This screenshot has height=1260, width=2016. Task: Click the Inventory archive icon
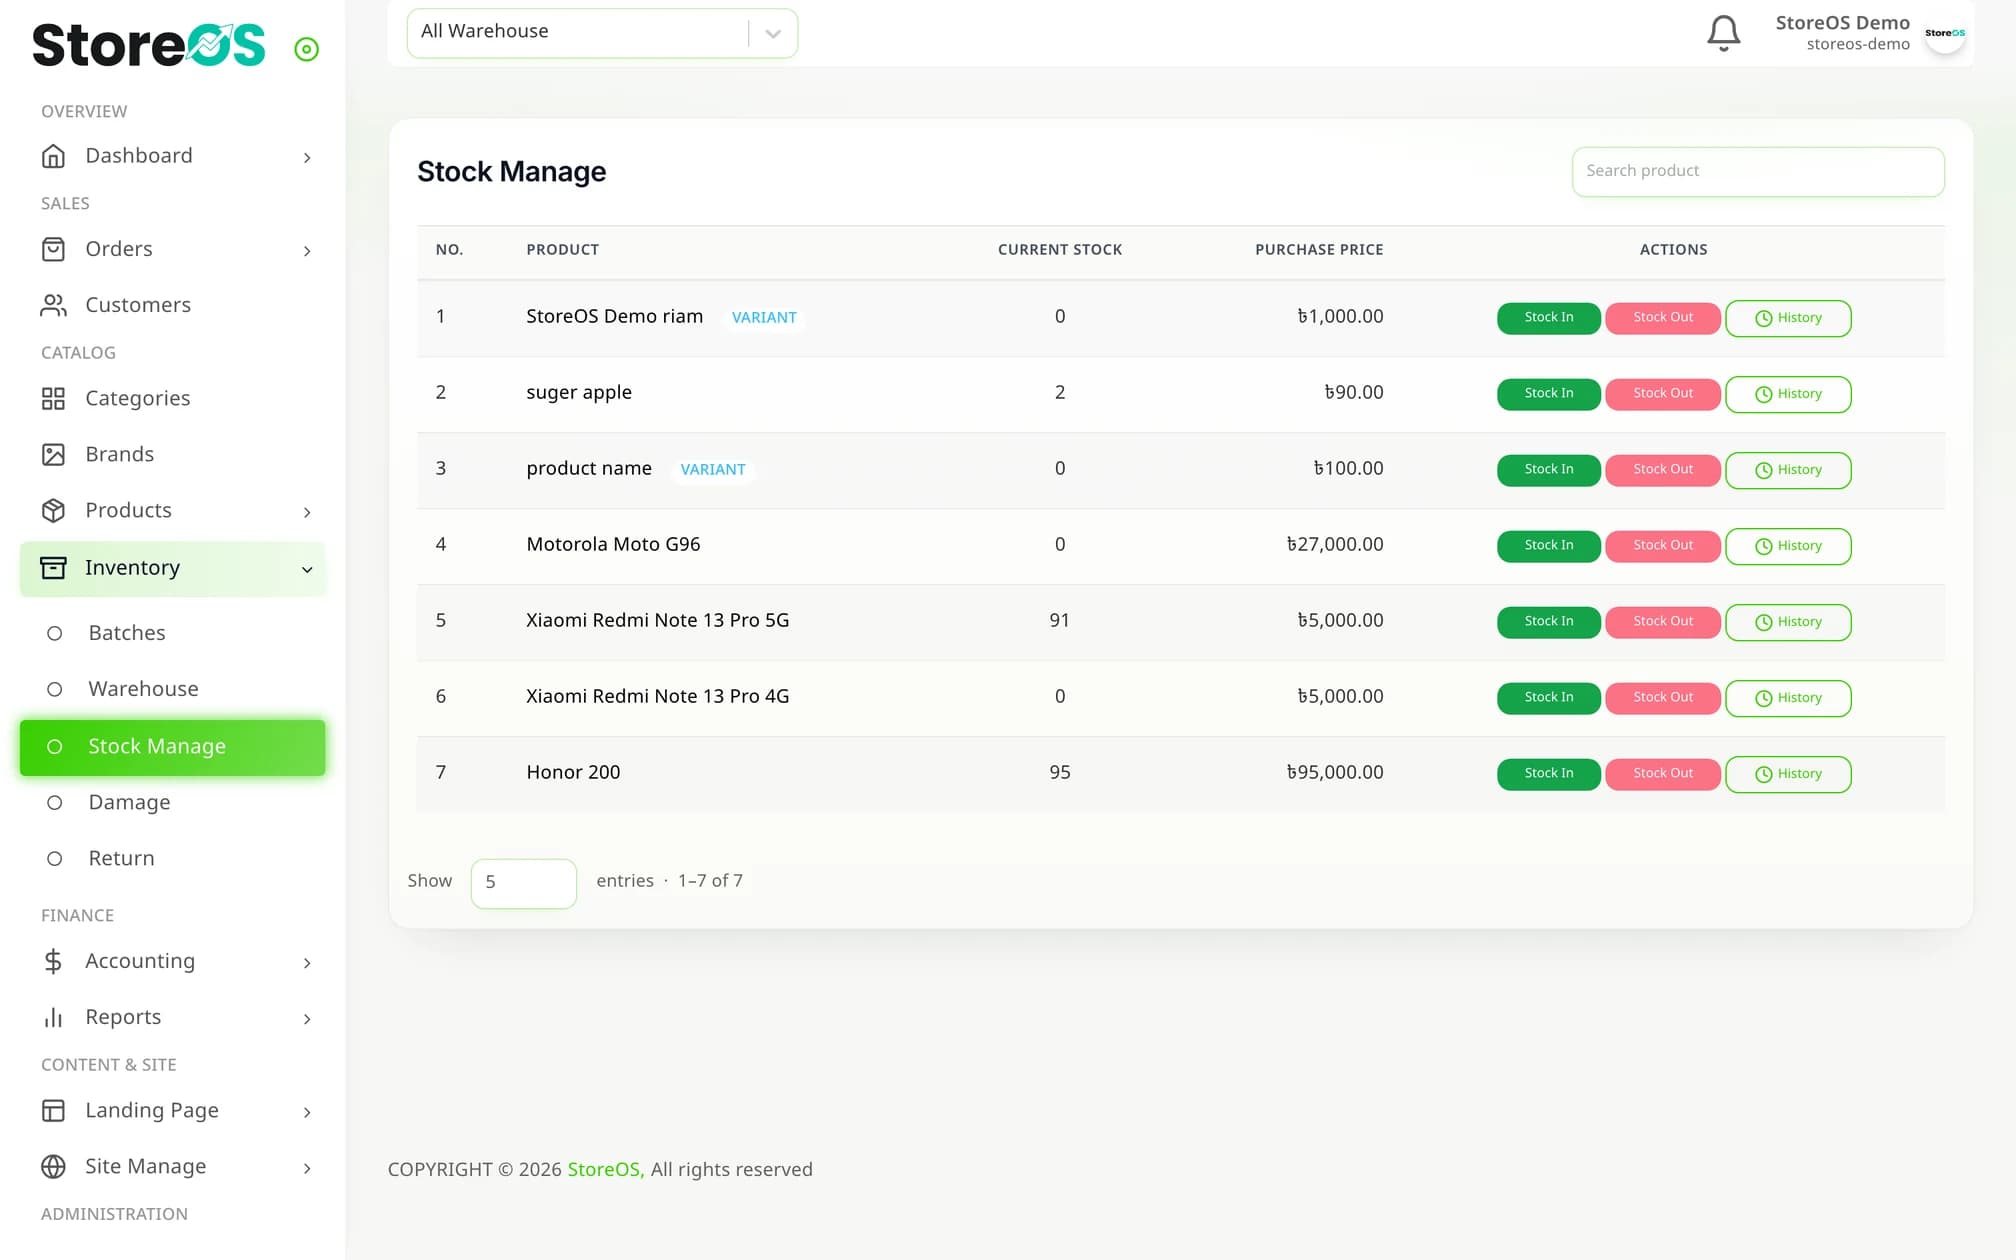(x=53, y=568)
